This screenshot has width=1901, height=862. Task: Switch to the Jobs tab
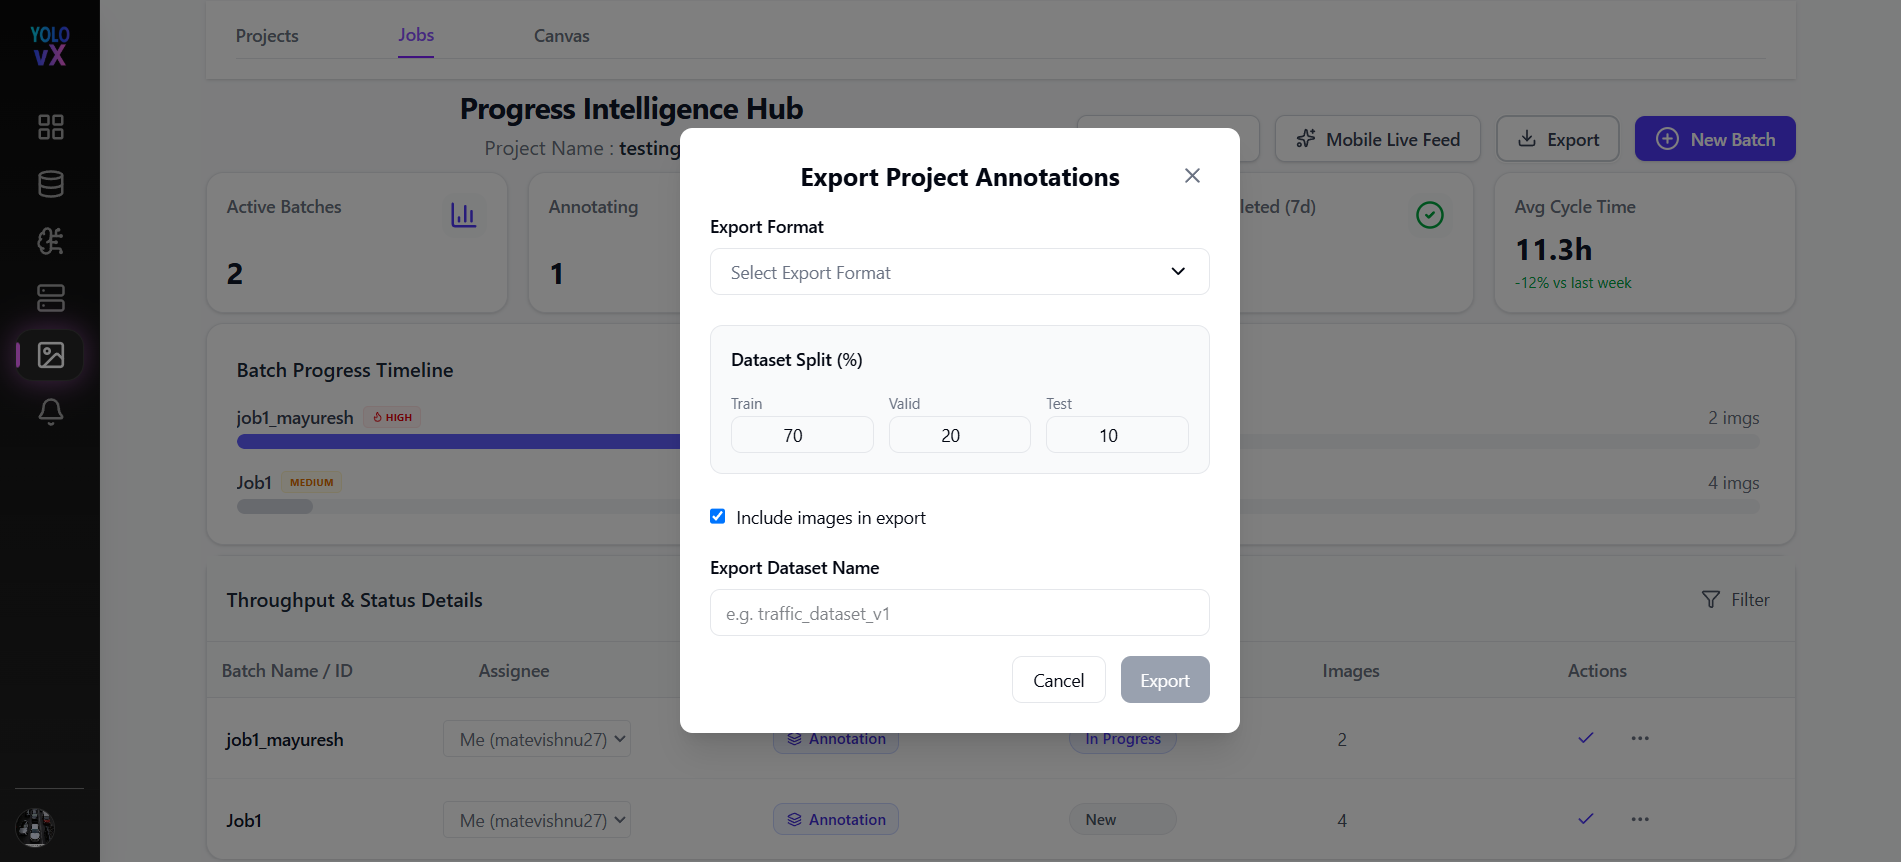coord(416,35)
